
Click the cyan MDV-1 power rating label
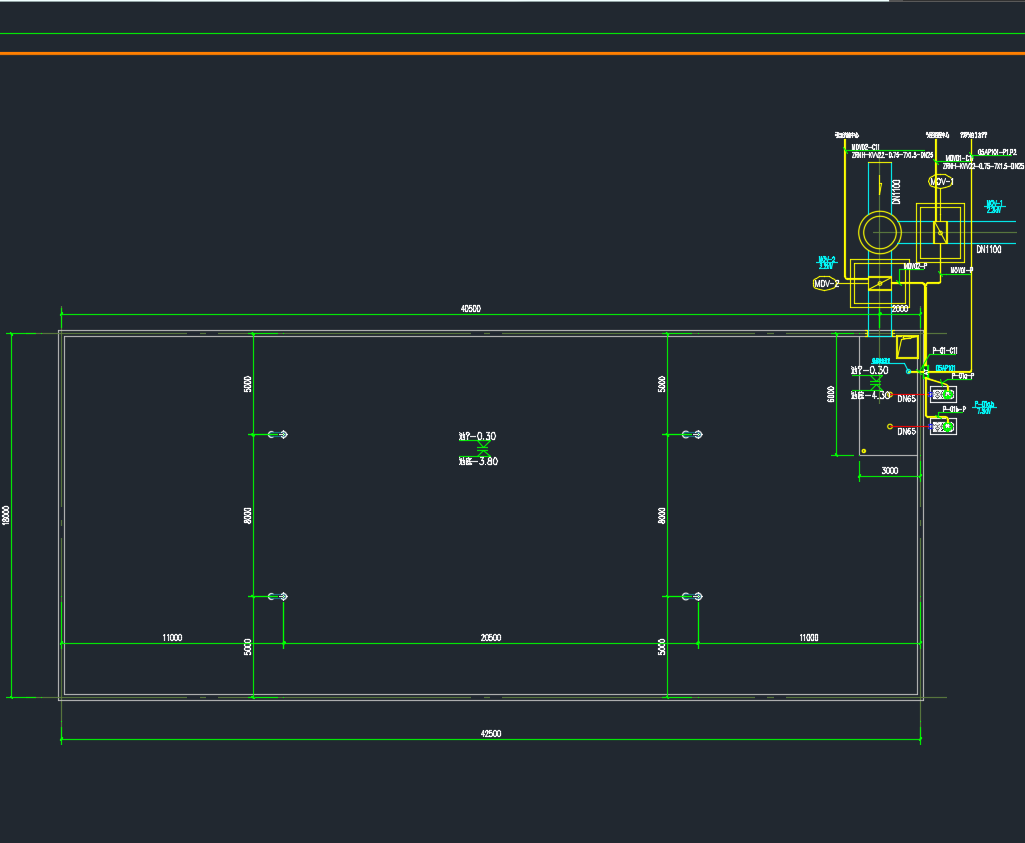[995, 207]
